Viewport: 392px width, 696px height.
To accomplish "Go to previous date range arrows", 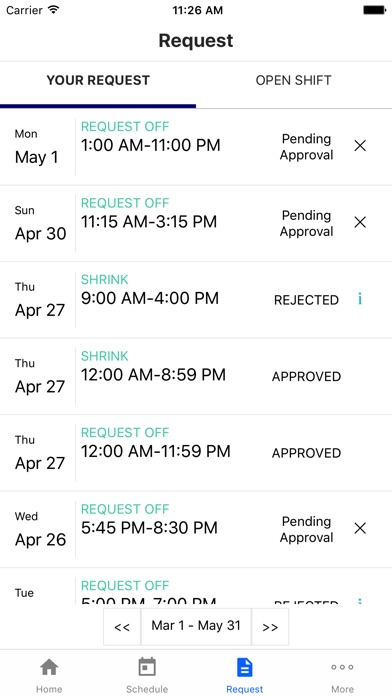I will (122, 627).
